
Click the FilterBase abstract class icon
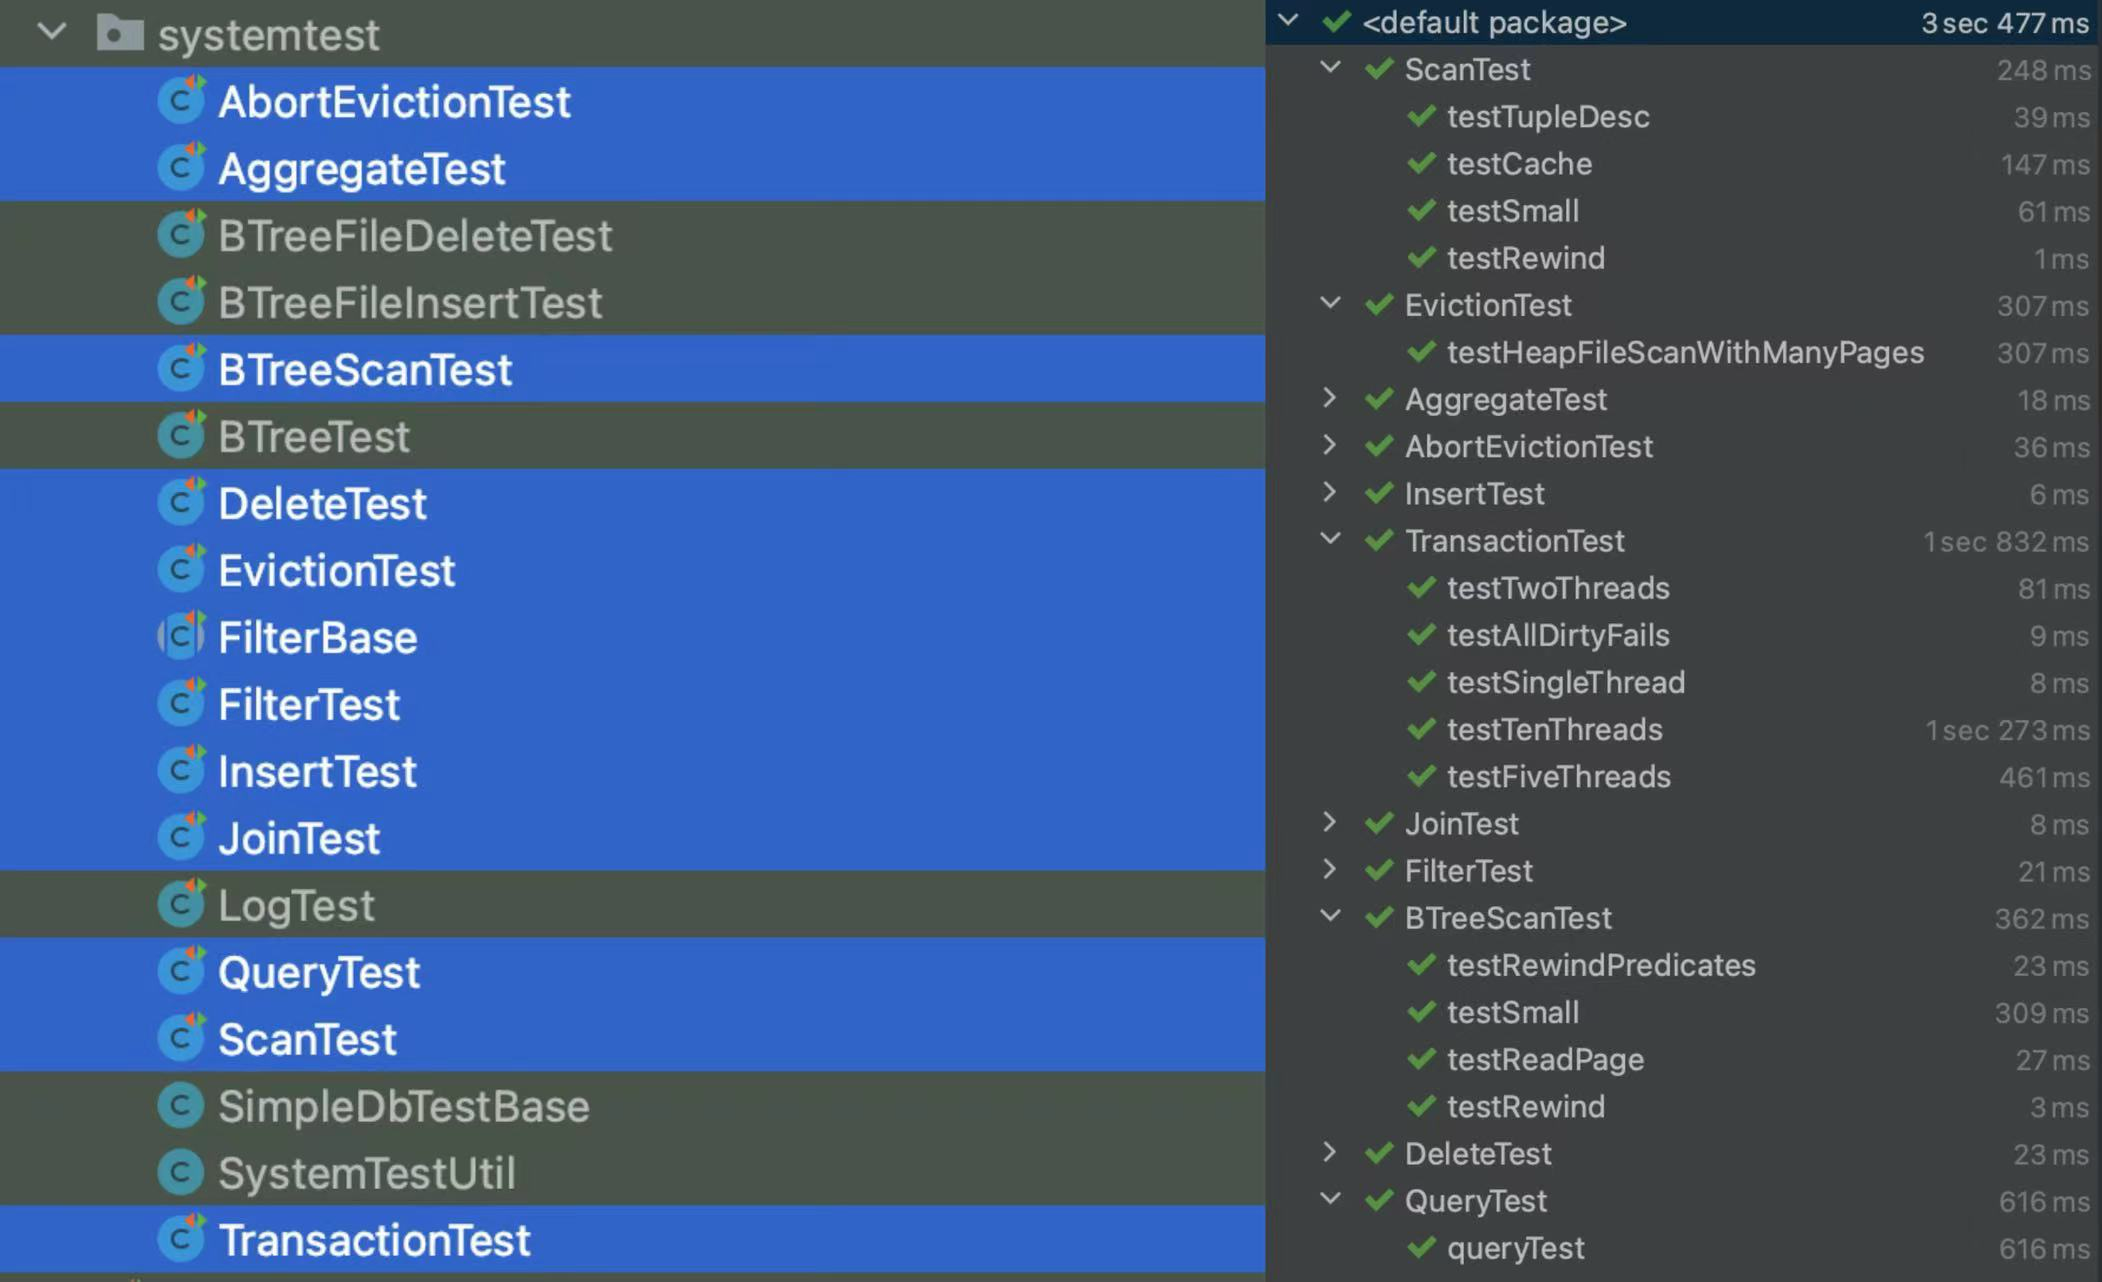point(181,637)
